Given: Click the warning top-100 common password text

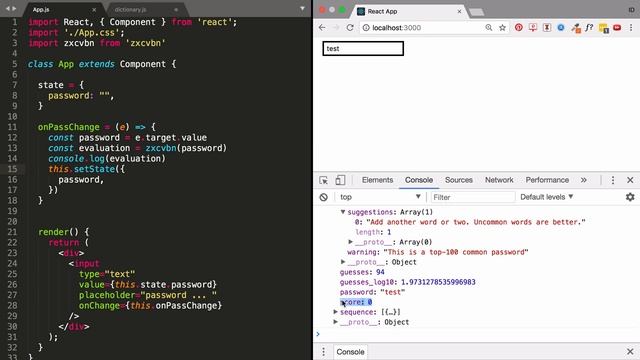Looking at the screenshot, I should pos(456,252).
